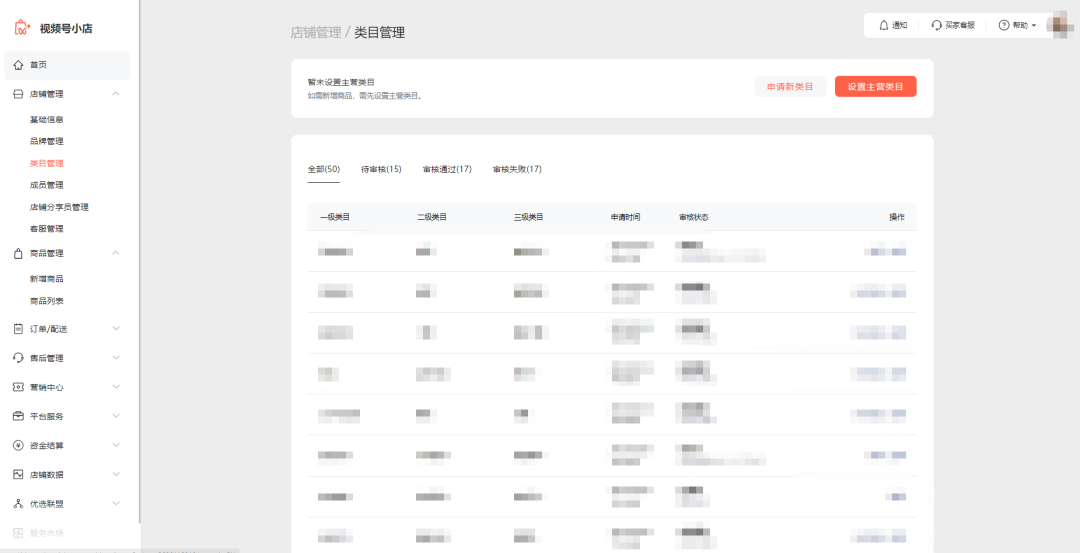Open 商品列表 in the sidebar

47,301
